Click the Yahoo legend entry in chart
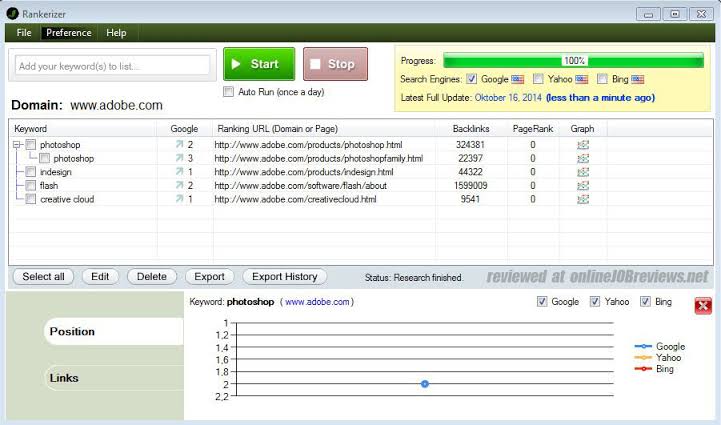This screenshot has width=721, height=425. 658,357
